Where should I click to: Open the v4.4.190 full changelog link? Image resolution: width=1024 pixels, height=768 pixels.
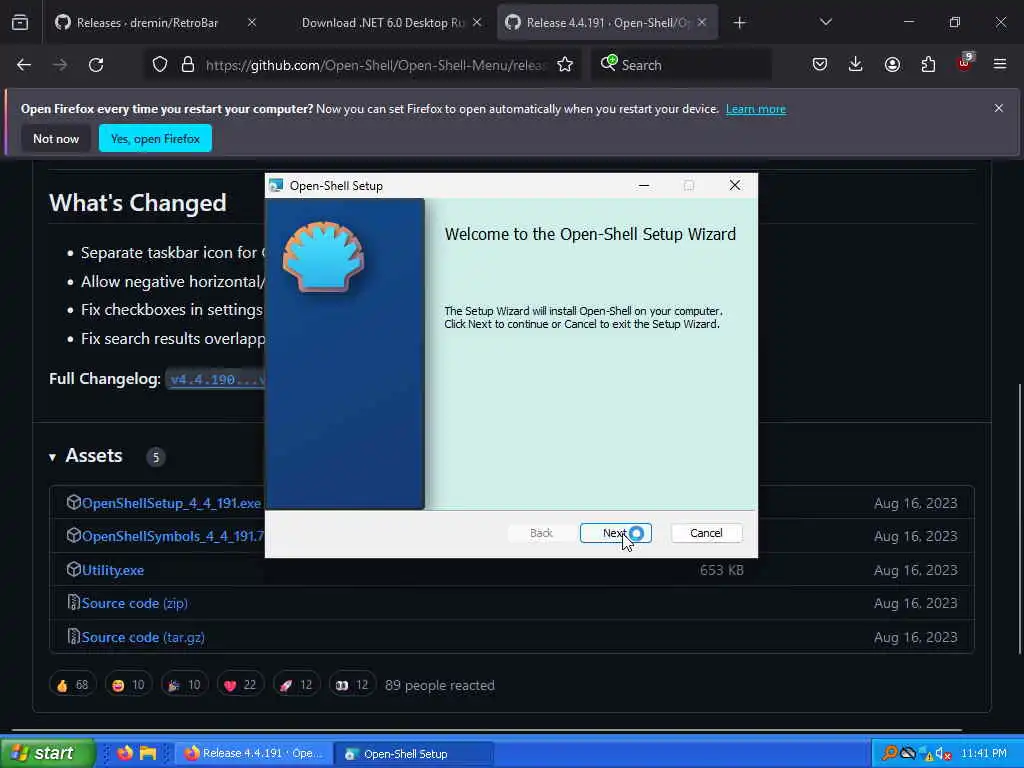[x=216, y=379]
